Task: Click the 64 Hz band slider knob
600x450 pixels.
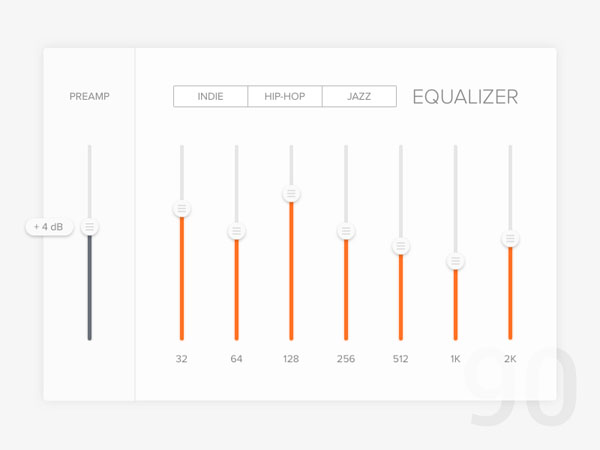Action: pos(236,231)
